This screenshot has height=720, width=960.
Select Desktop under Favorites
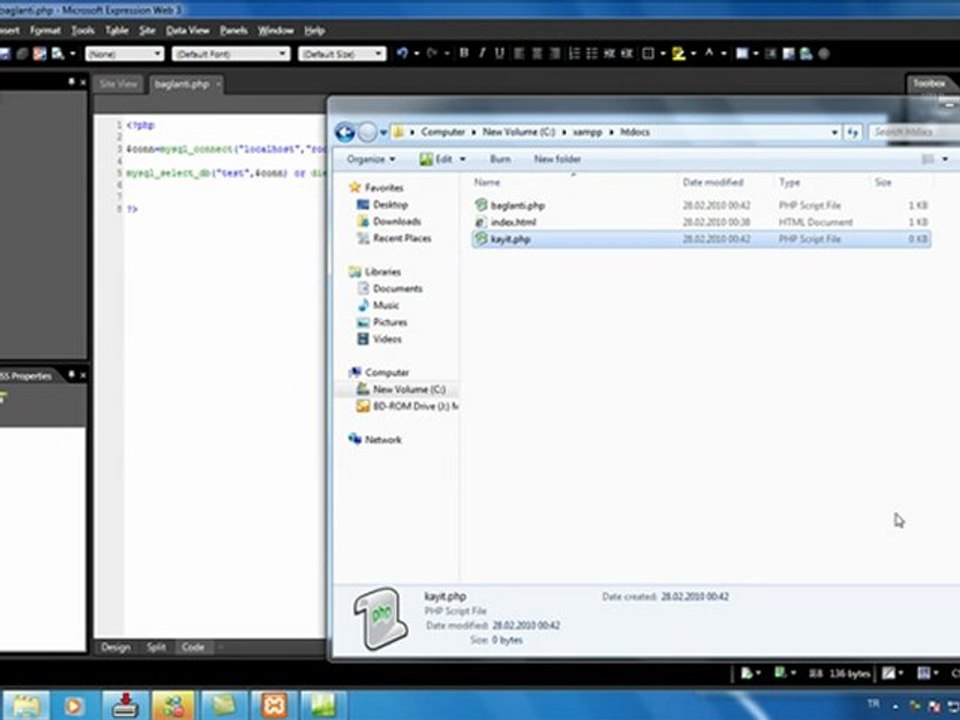pos(390,204)
